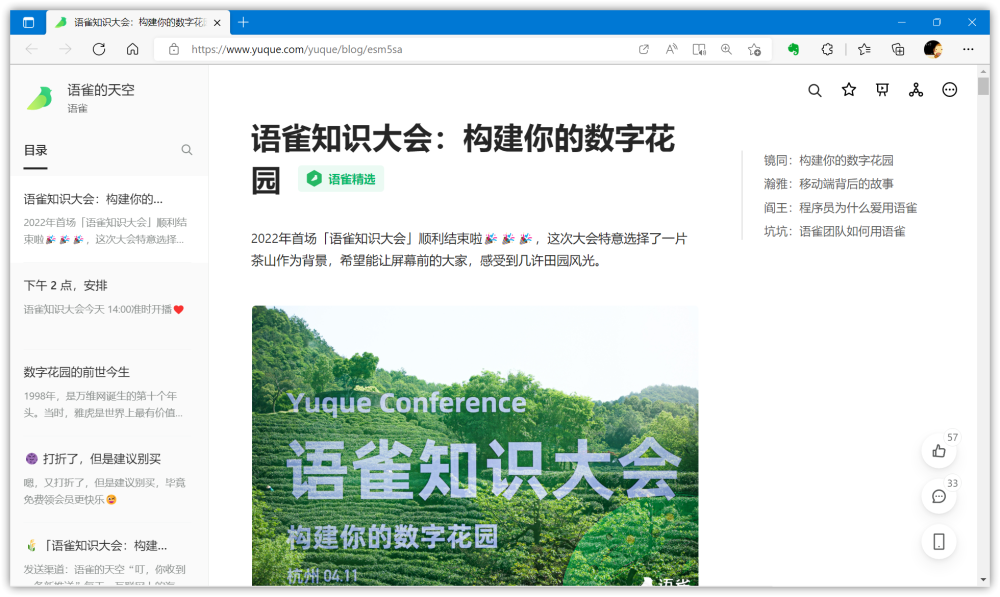Image resolution: width=1000 pixels, height=597 pixels.
Task: Jump to outline 镜同：构建你的数字花园
Action: [828, 160]
